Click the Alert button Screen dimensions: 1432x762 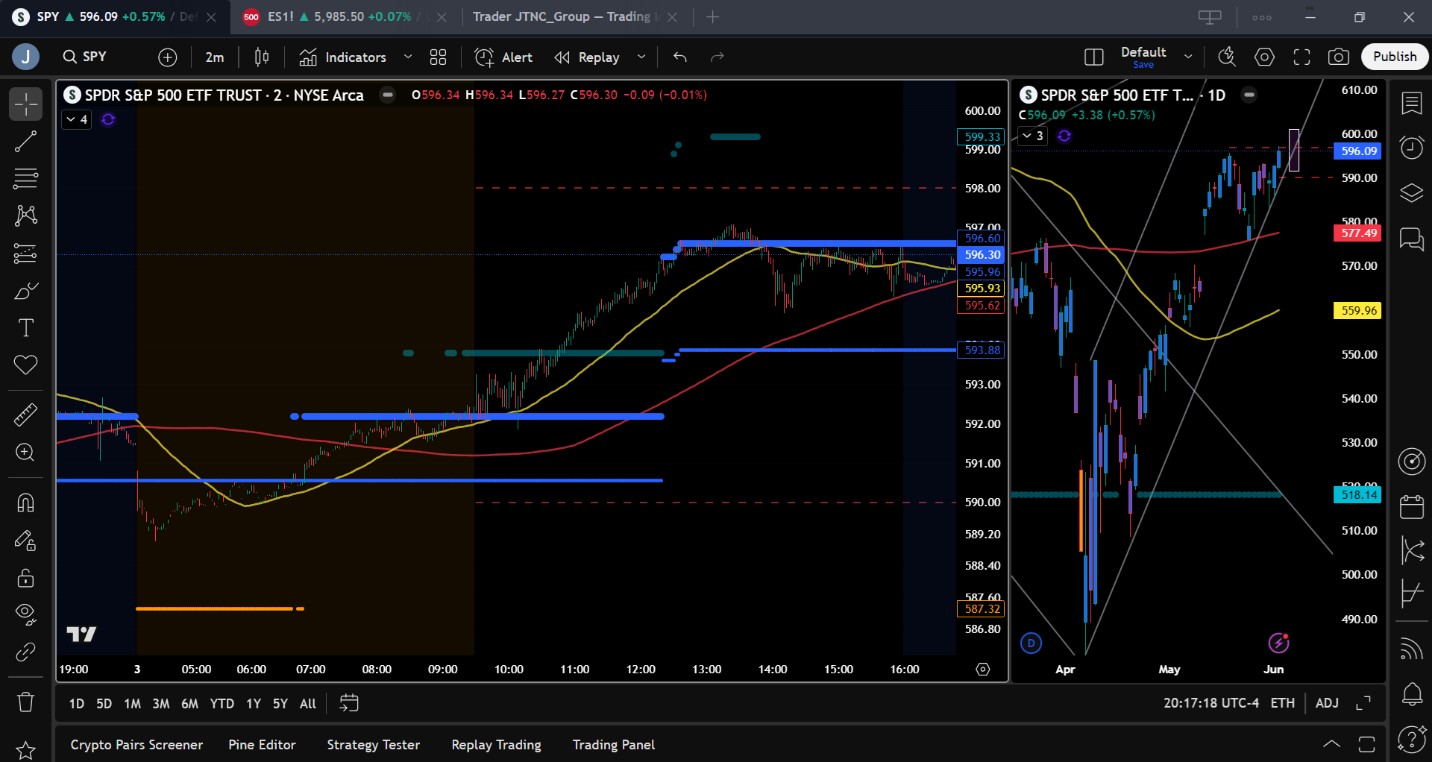pos(504,57)
